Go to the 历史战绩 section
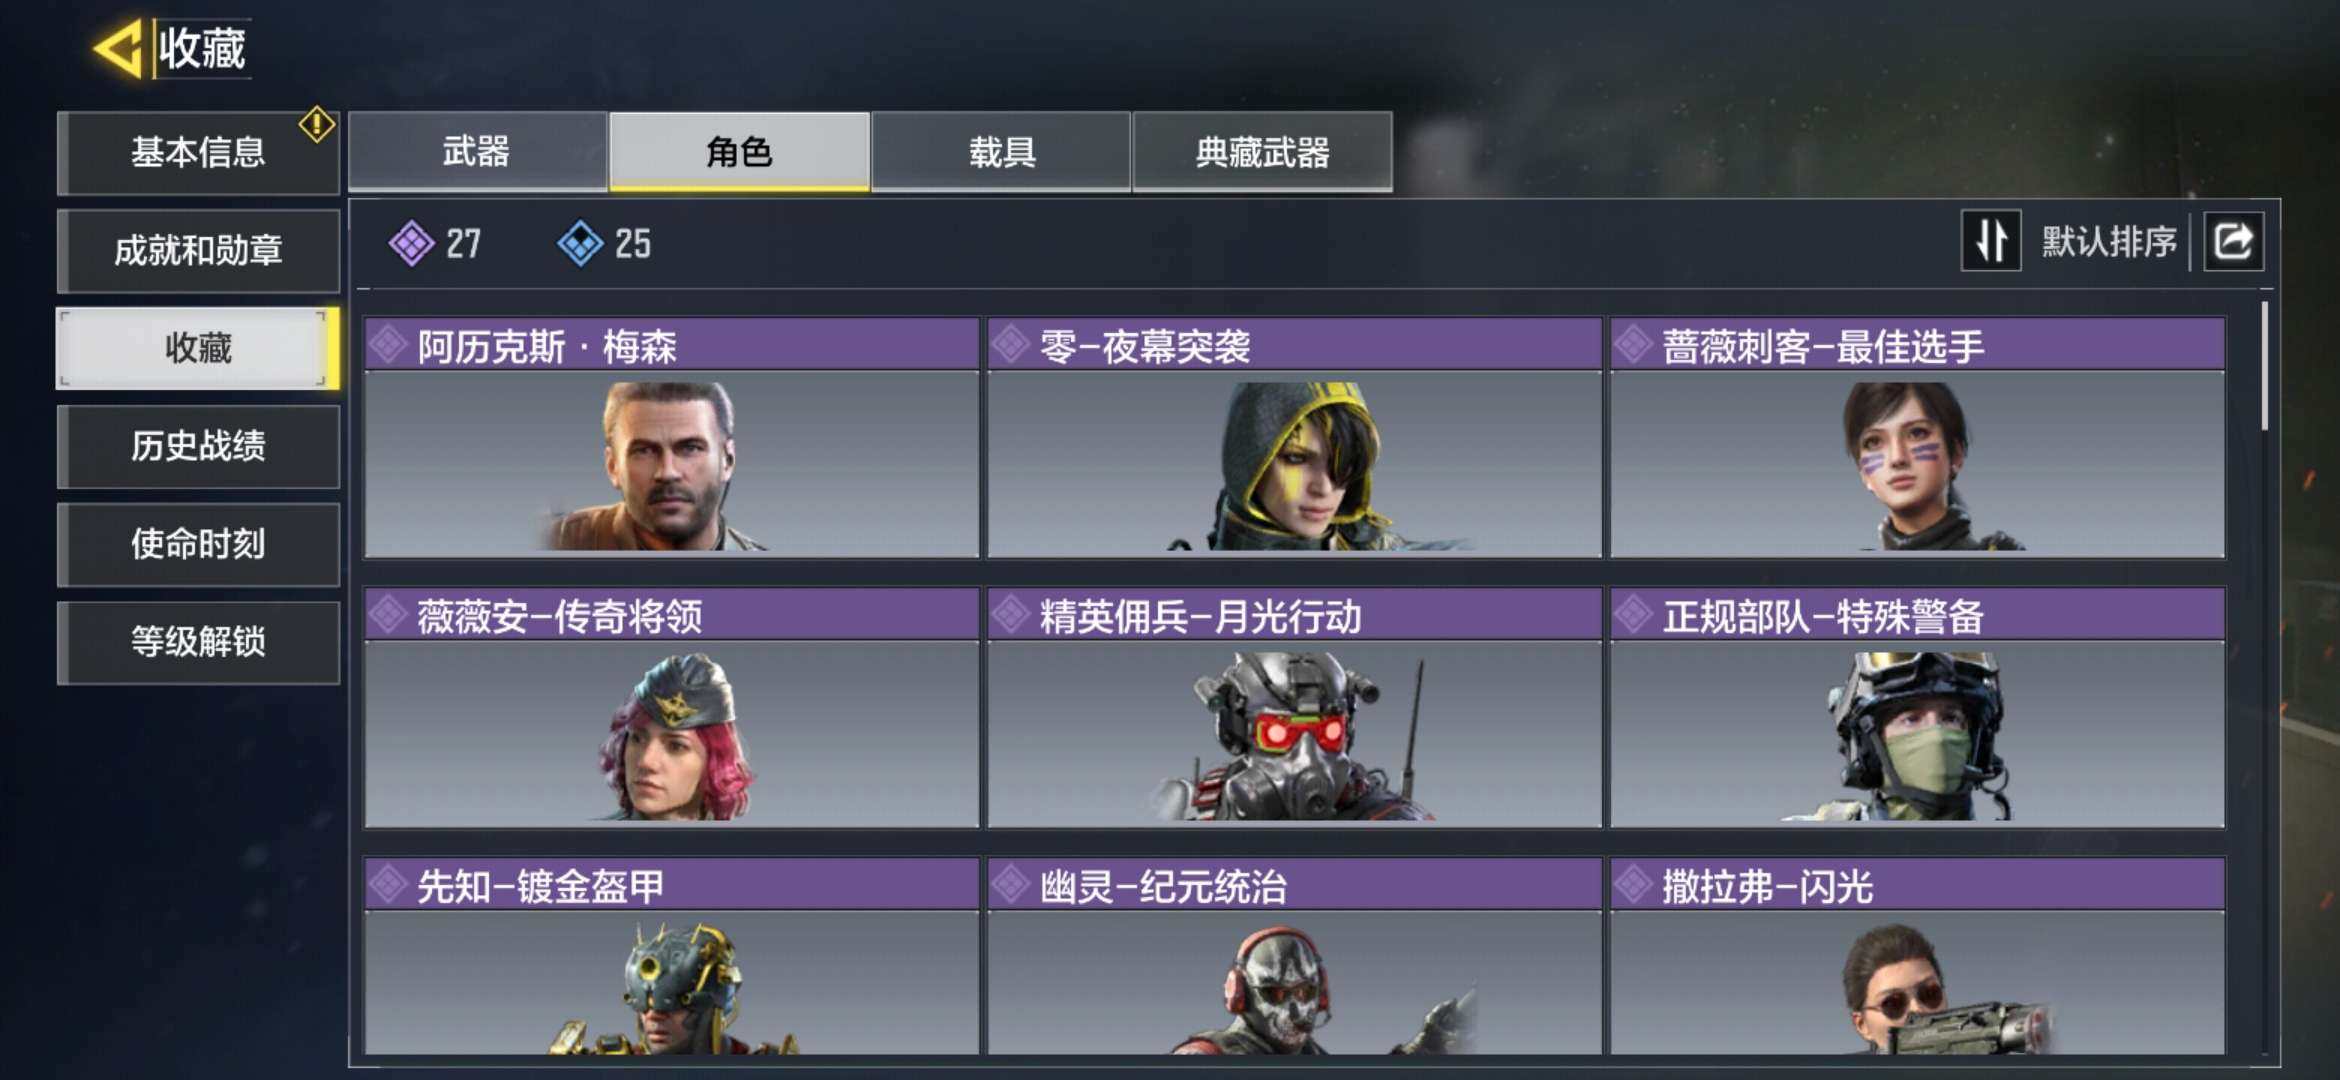Screen dimensions: 2340x1080 coord(198,446)
